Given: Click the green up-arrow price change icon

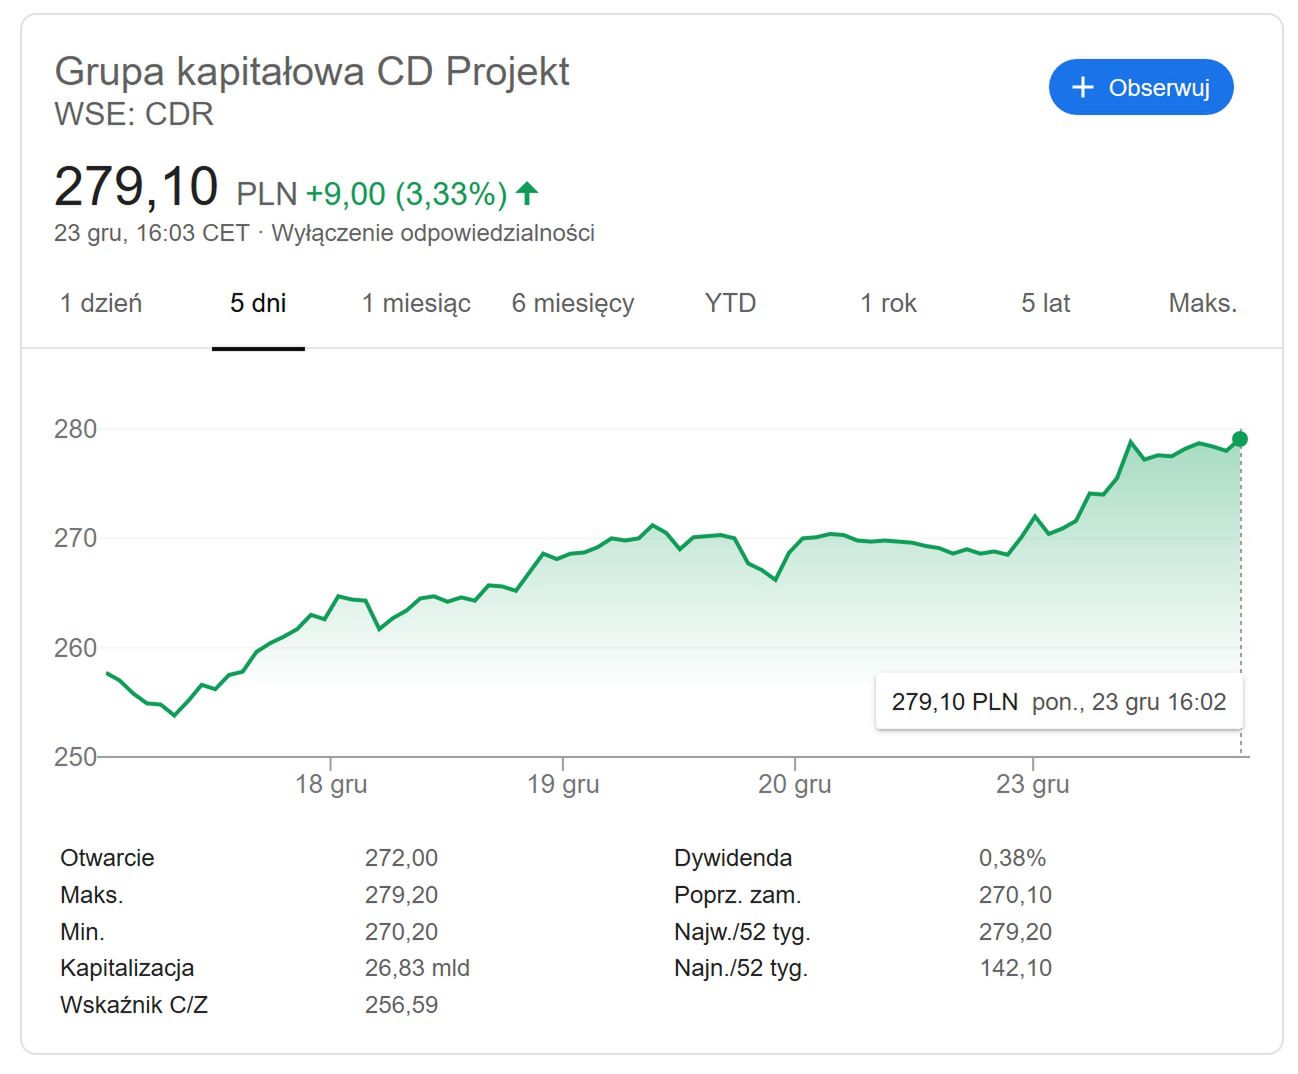Looking at the screenshot, I should click(x=527, y=193).
